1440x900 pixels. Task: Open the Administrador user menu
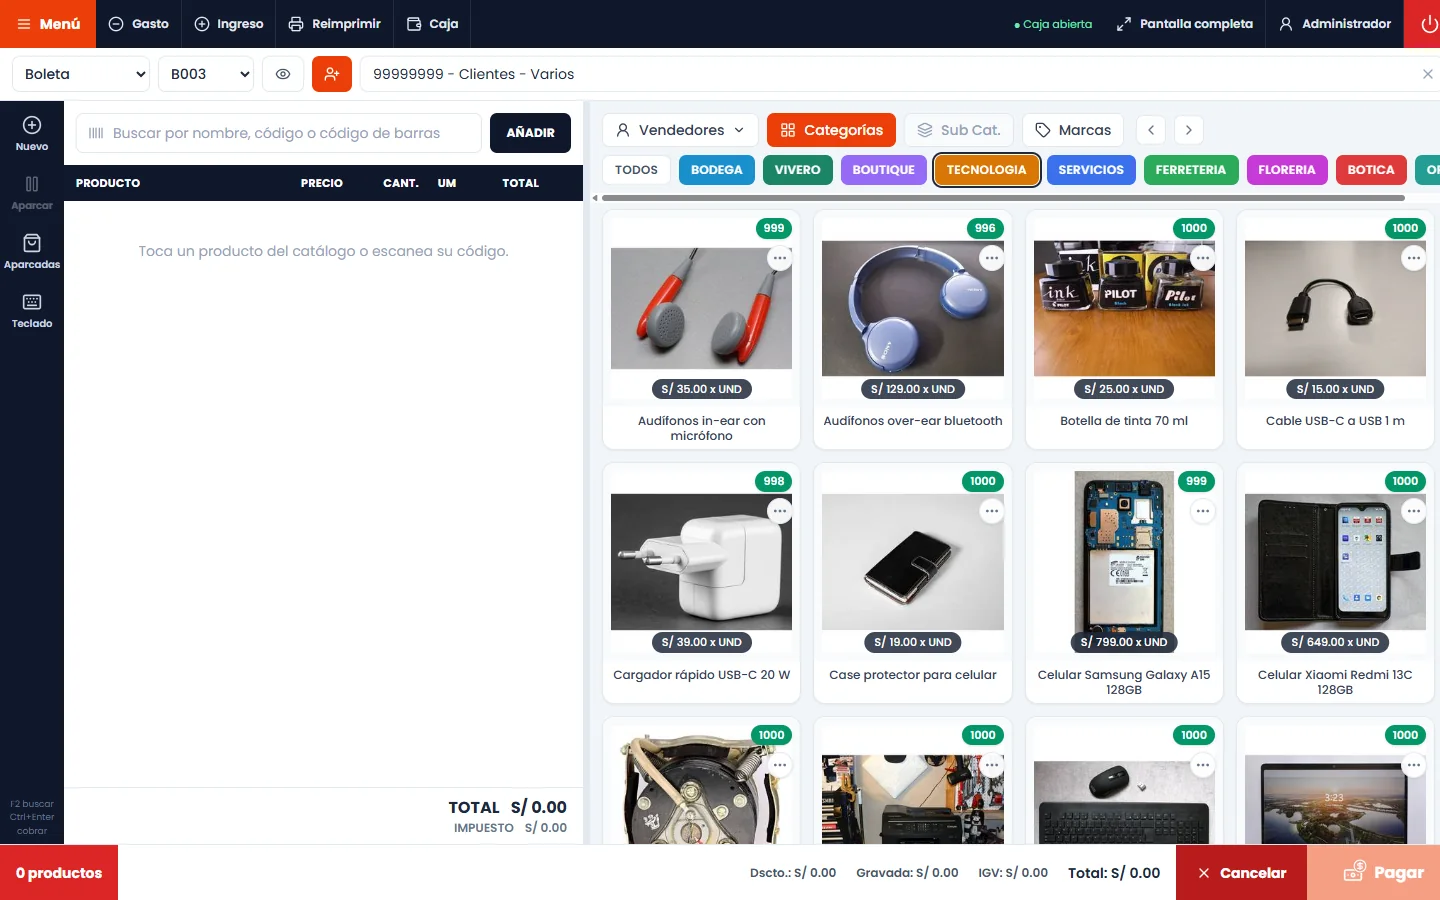click(x=1335, y=24)
